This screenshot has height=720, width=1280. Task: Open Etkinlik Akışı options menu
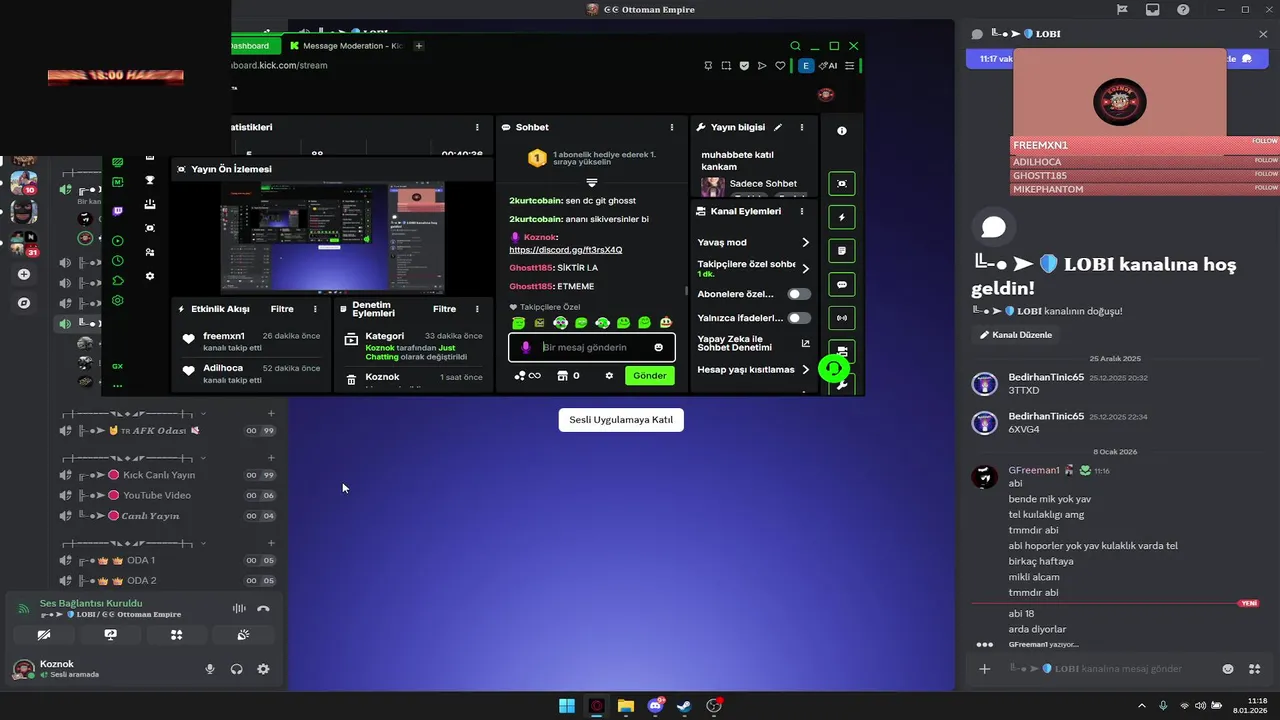pos(315,309)
